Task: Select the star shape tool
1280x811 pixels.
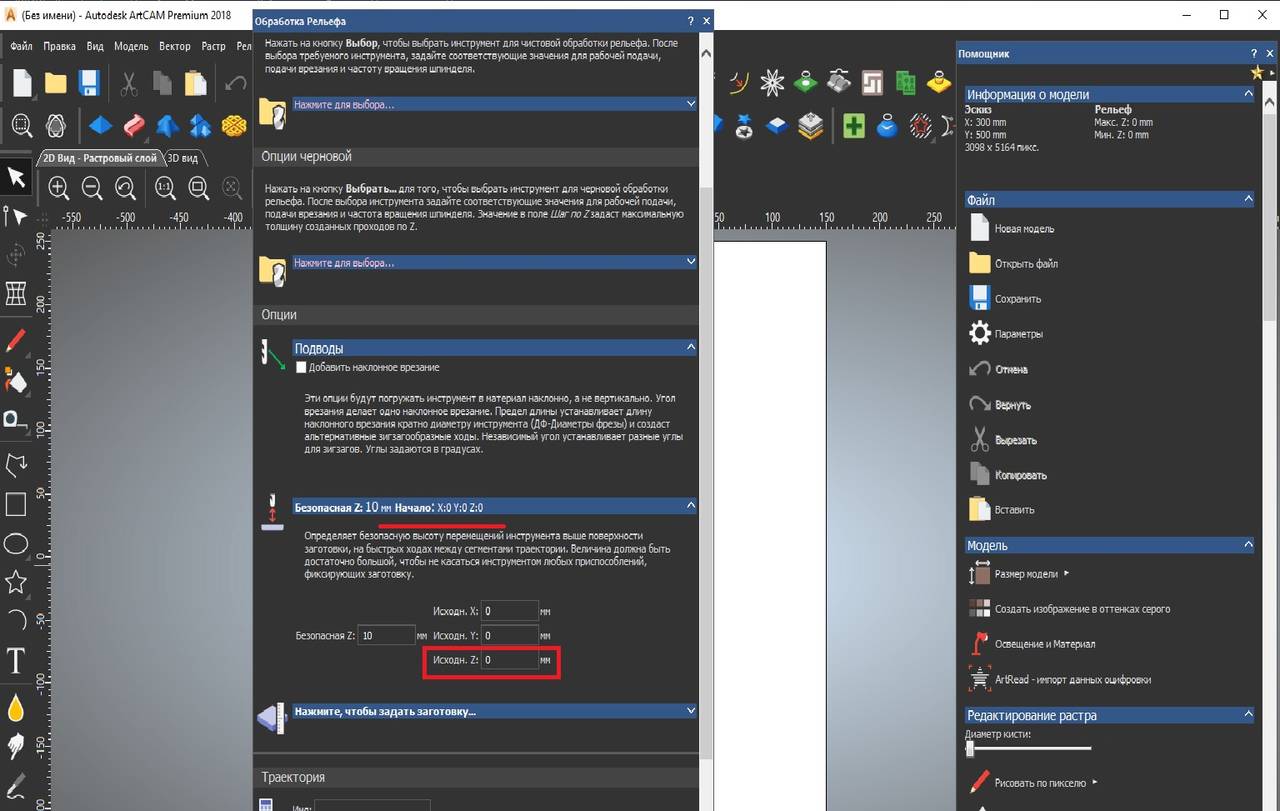Action: (16, 582)
